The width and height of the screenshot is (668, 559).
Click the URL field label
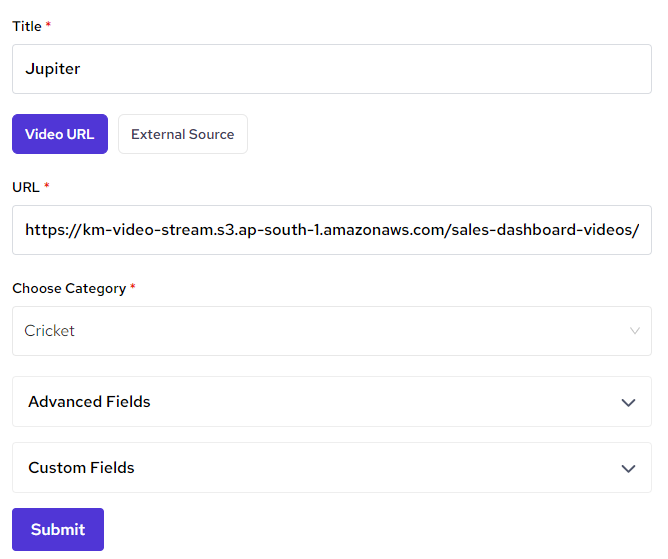pyautogui.click(x=25, y=187)
